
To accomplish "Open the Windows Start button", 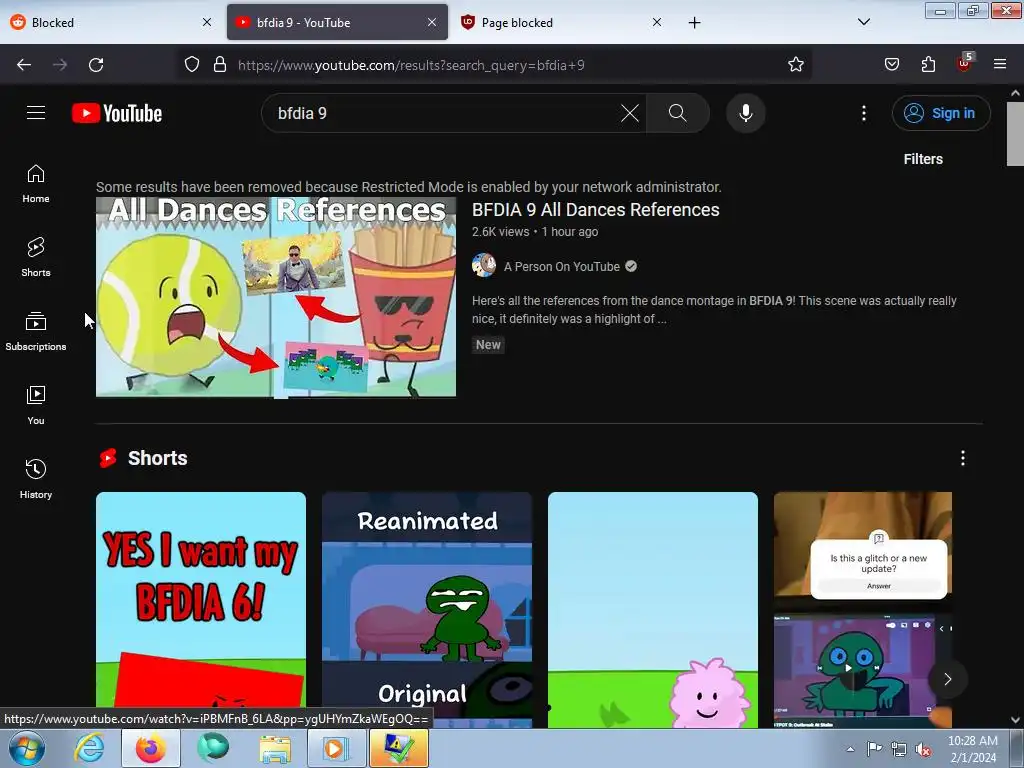I will 27,748.
